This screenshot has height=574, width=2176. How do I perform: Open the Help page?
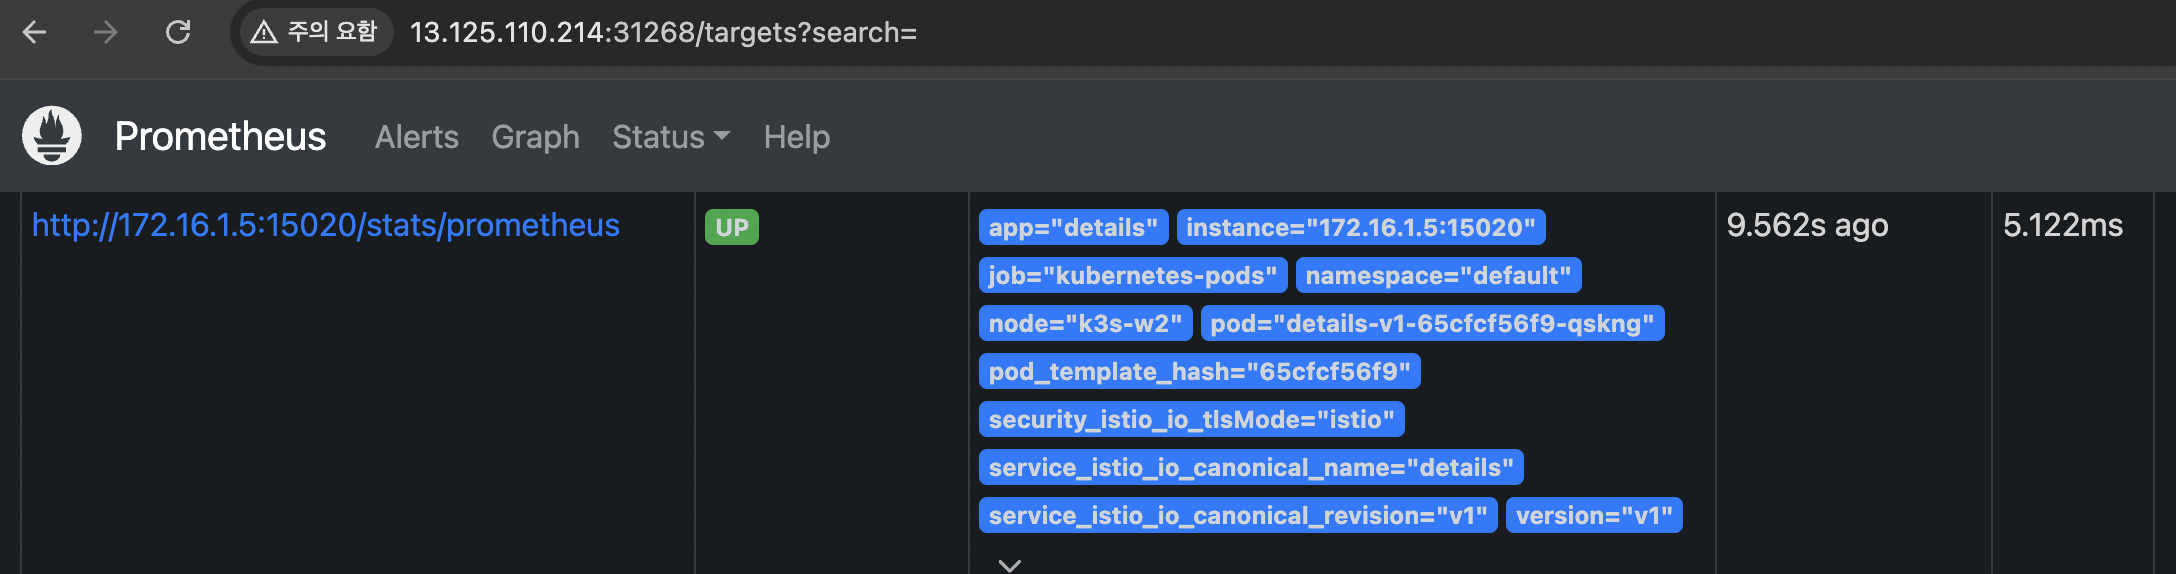[x=797, y=137]
